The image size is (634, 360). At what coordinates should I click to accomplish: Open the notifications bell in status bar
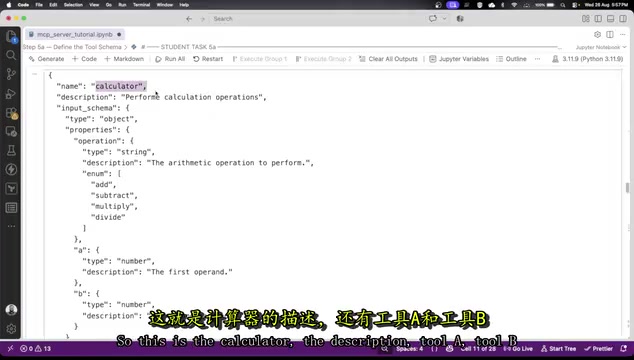tap(623, 349)
